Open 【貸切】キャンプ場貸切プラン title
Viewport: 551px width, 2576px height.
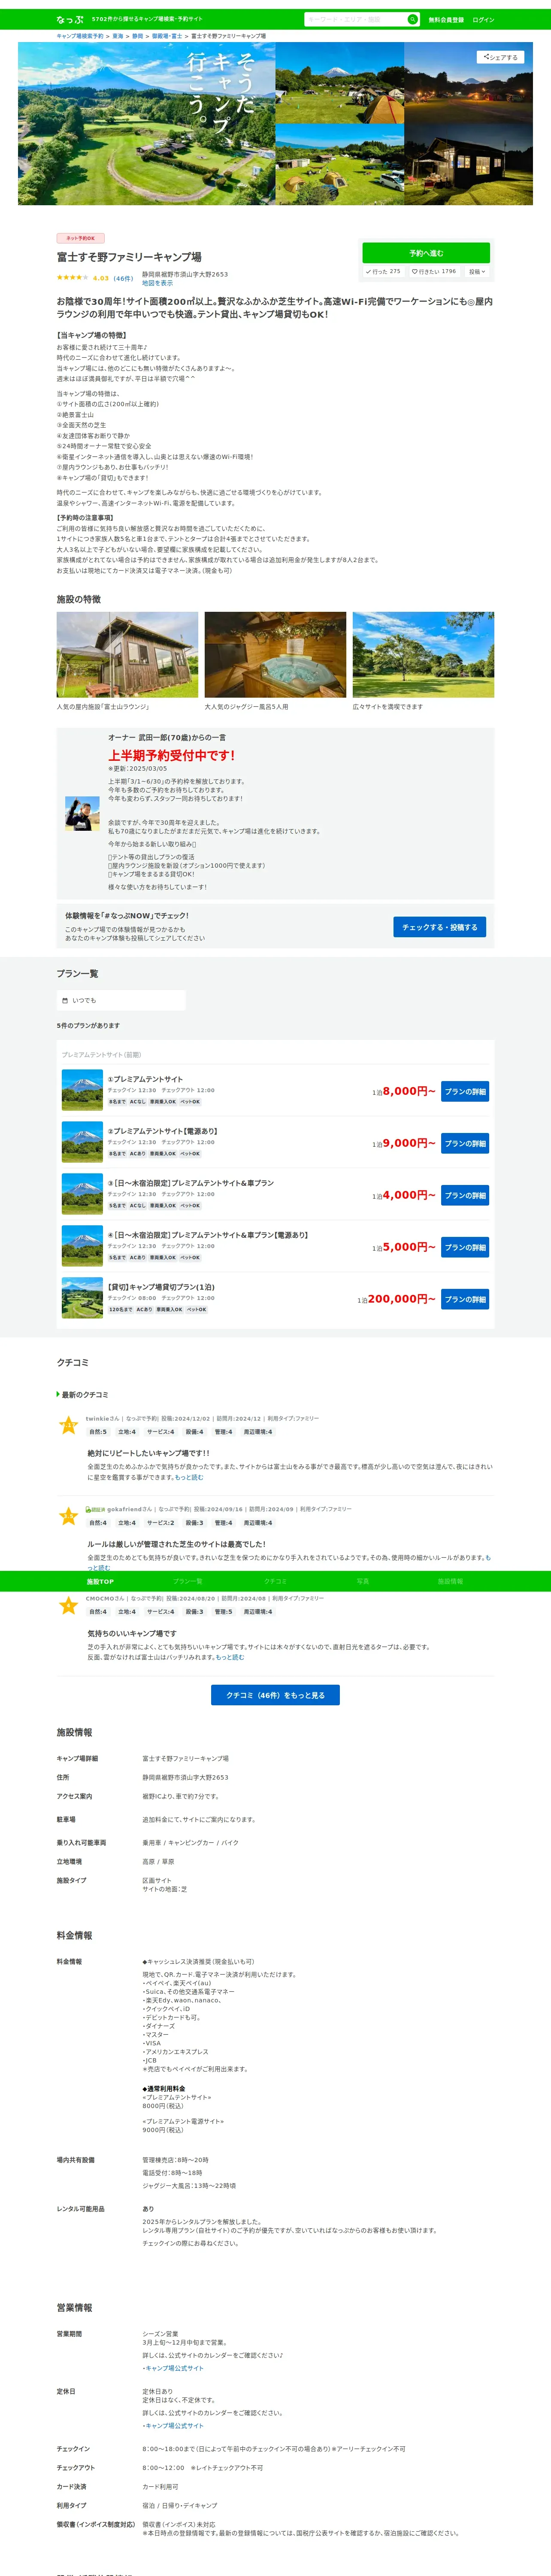tap(161, 1287)
